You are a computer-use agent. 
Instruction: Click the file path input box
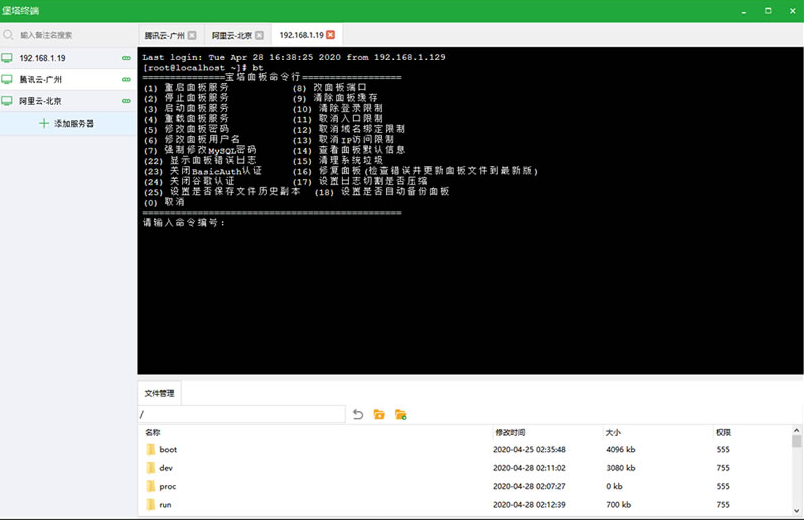pos(241,414)
